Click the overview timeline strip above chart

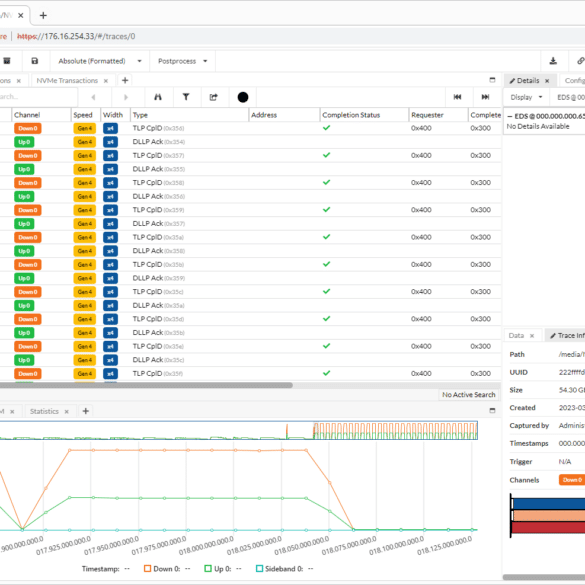[x=239, y=430]
